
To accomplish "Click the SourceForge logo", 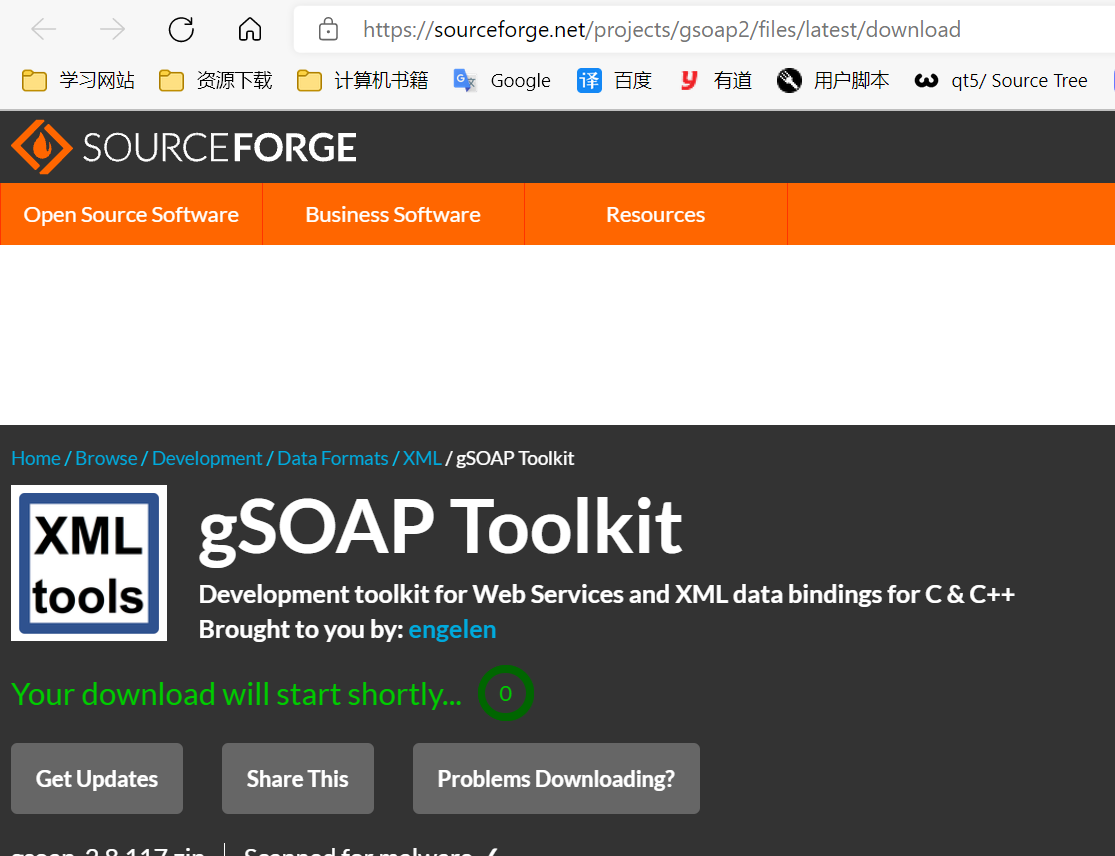I will coord(184,147).
